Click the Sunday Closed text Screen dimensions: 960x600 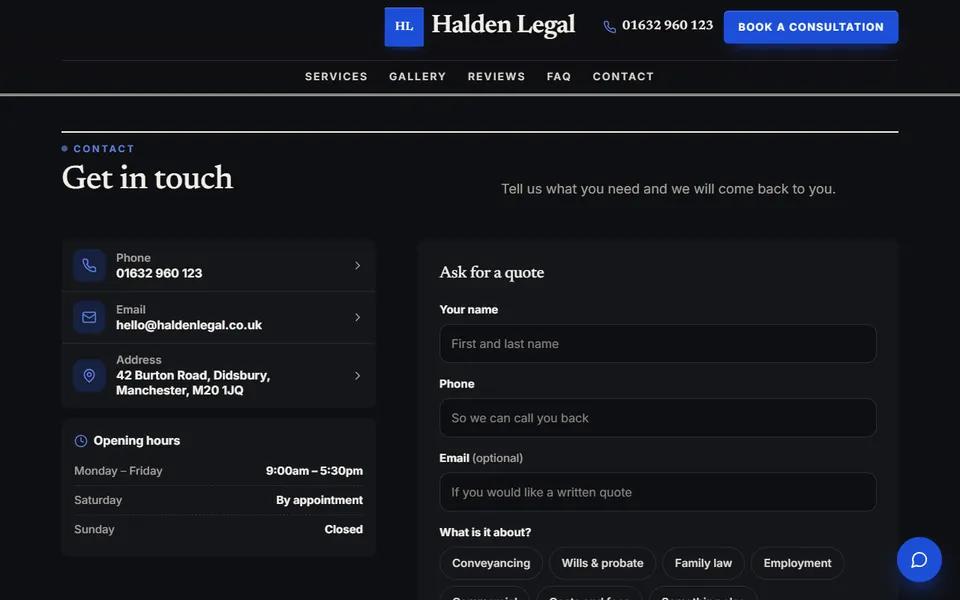[343, 530]
